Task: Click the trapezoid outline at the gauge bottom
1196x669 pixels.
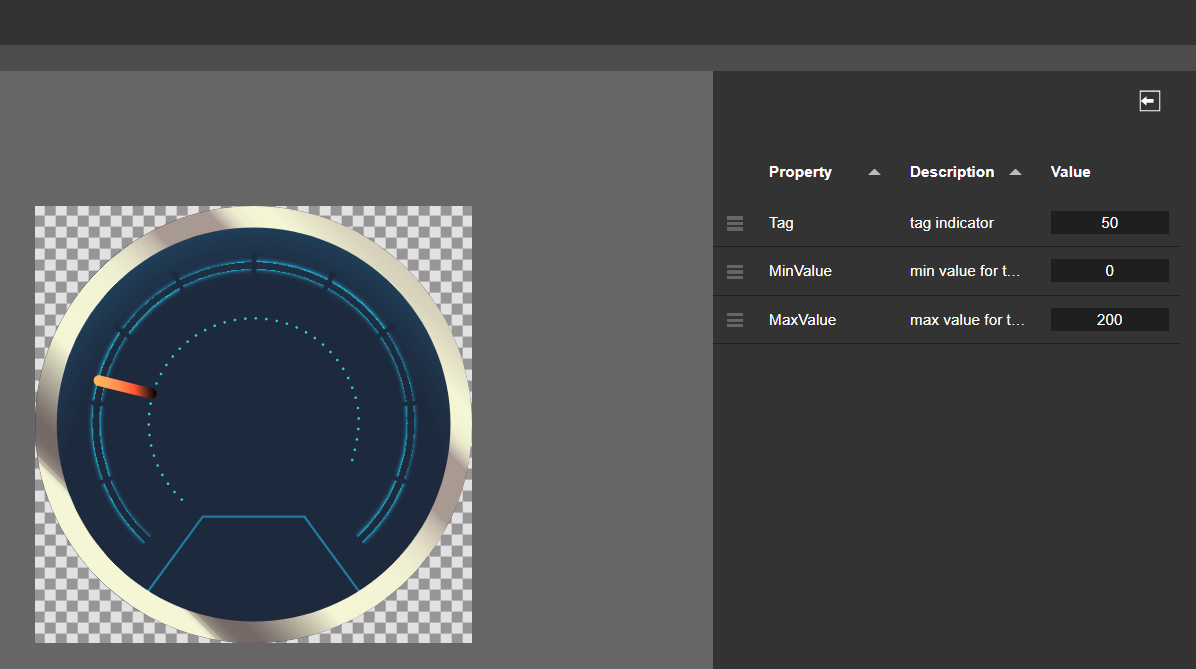Action: coord(254,517)
